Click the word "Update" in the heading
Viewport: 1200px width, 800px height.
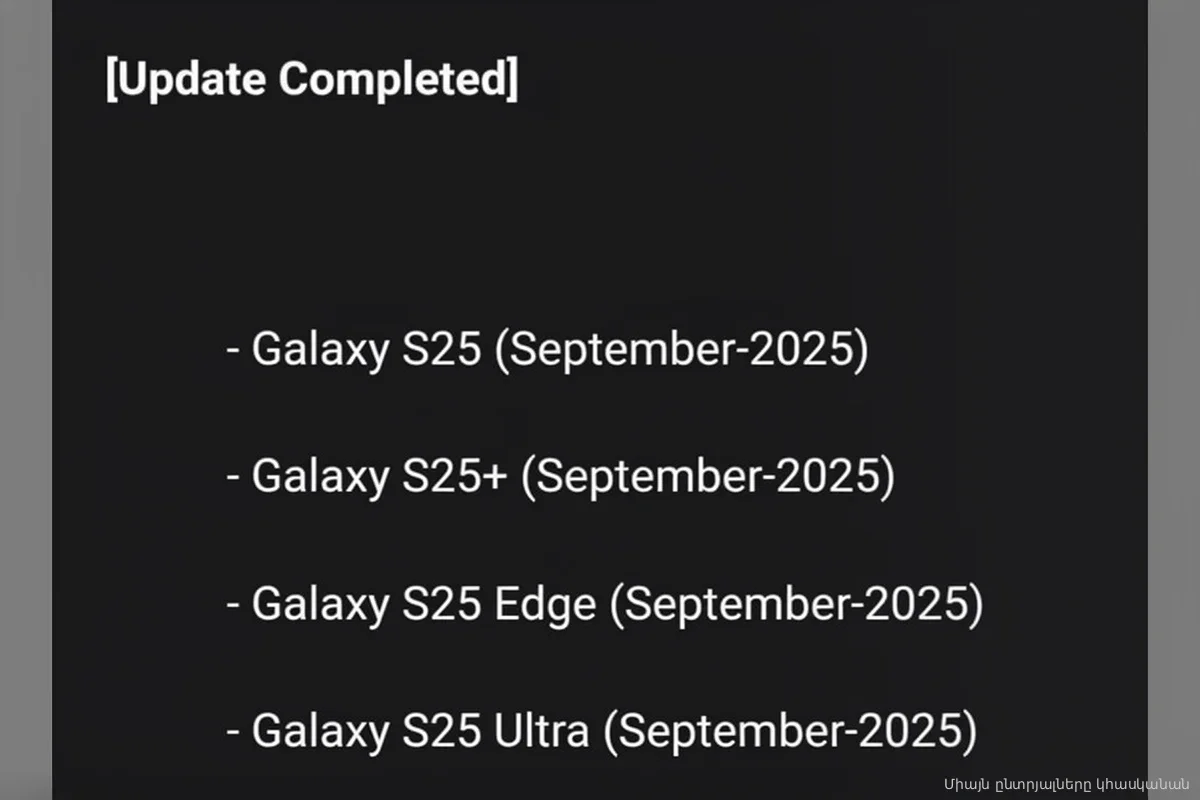click(192, 80)
